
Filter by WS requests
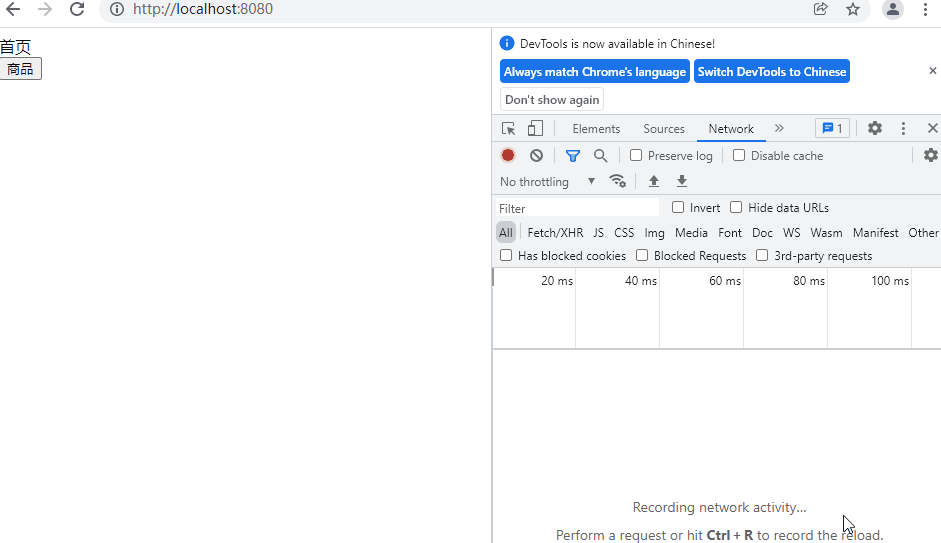(x=792, y=233)
